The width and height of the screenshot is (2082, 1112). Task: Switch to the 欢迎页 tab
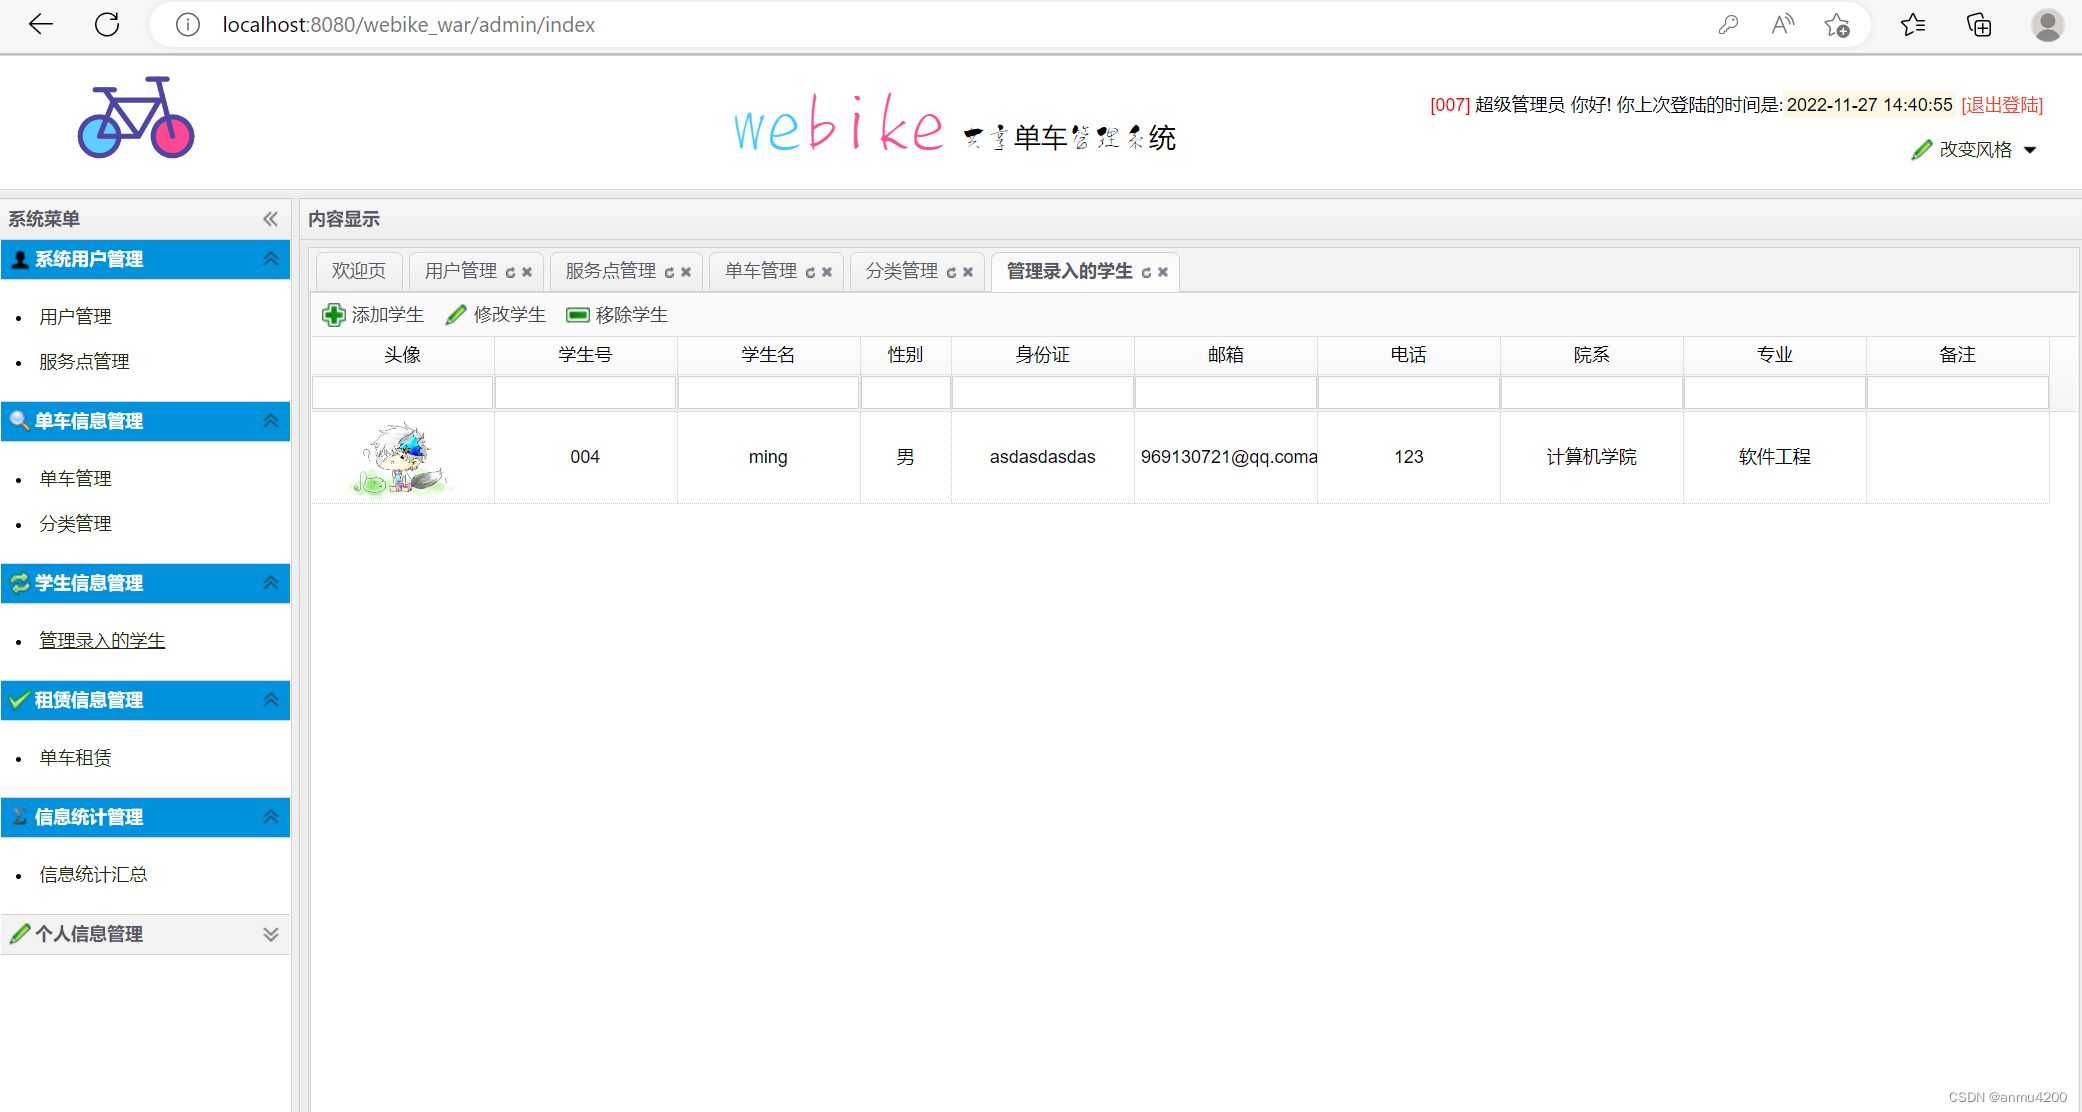[359, 271]
